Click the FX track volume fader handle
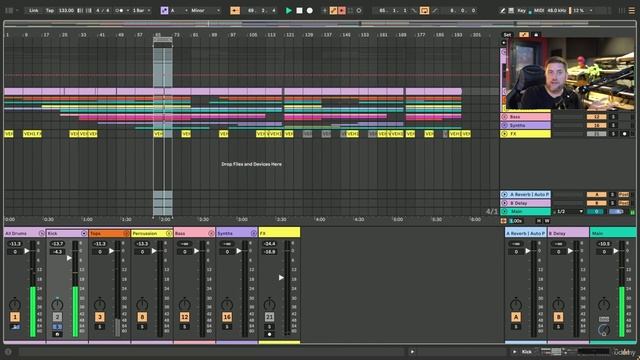This screenshot has width=640, height=360. click(x=281, y=278)
